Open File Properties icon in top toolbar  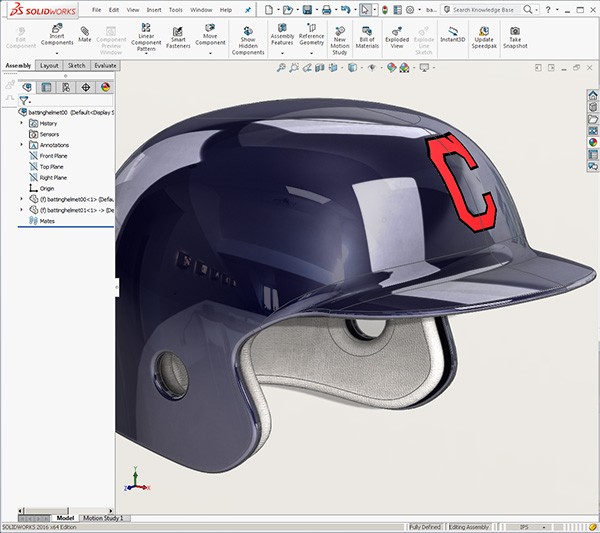[x=398, y=10]
